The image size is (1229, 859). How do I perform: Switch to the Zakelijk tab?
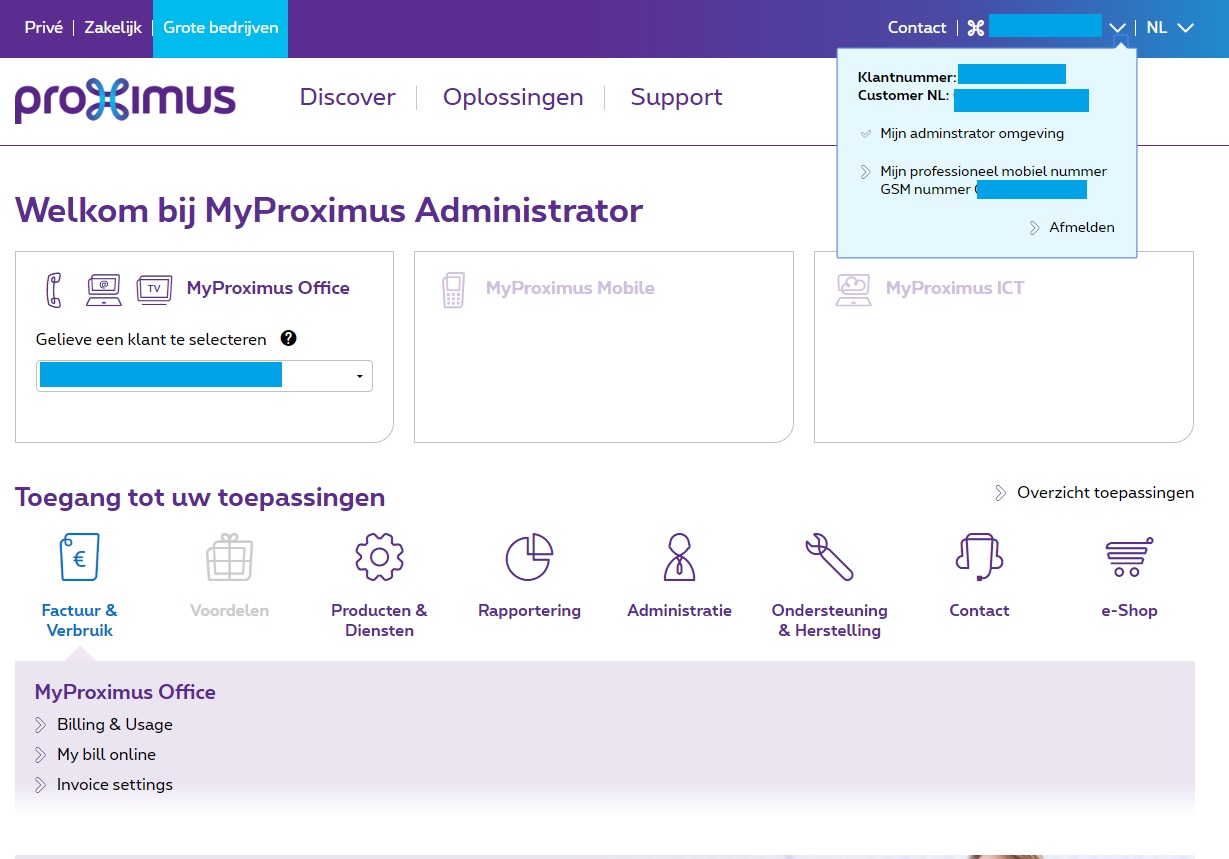[113, 28]
